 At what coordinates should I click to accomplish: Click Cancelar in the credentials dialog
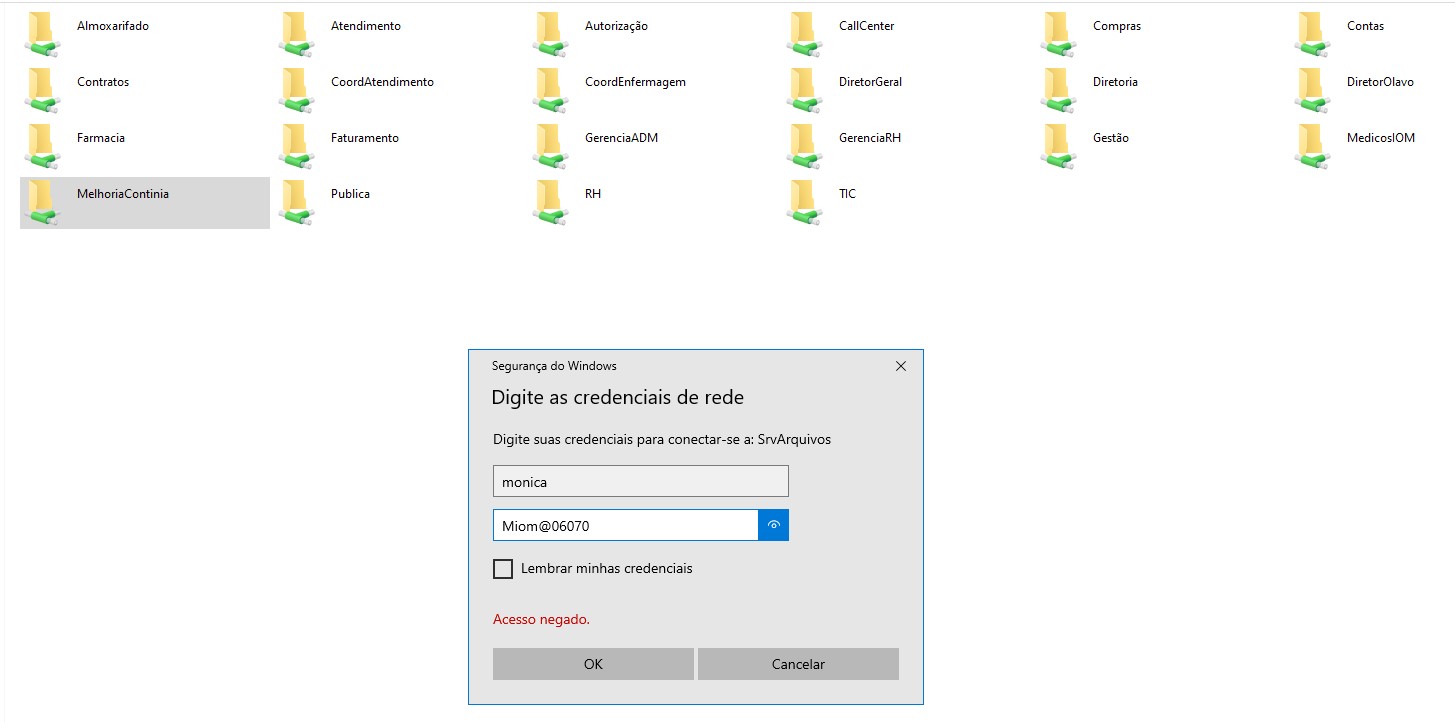798,664
